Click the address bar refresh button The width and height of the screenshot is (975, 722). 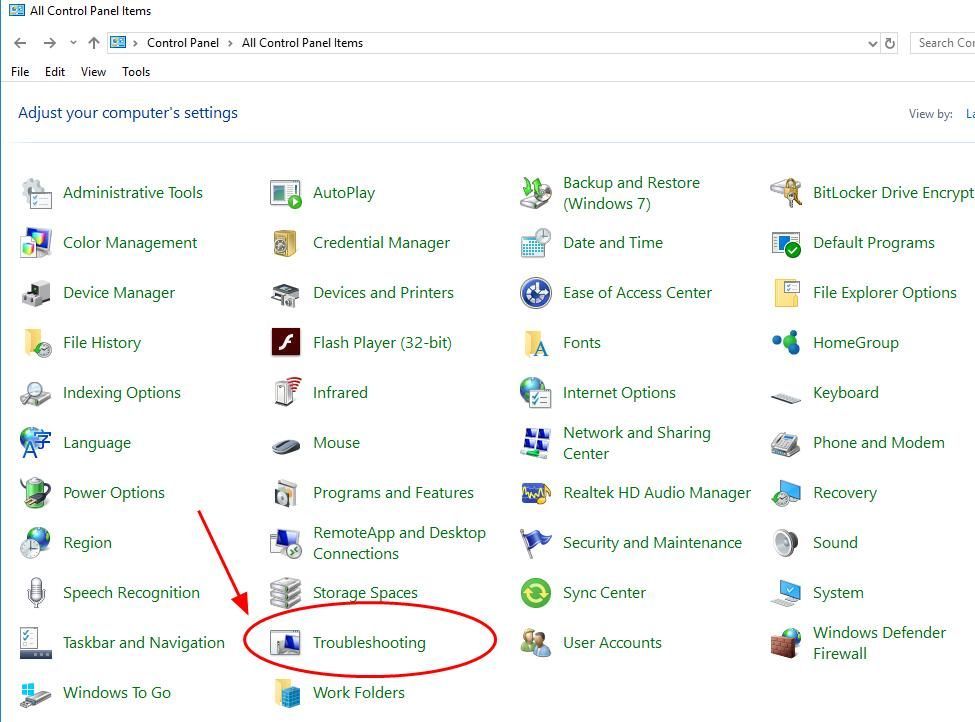tap(890, 43)
